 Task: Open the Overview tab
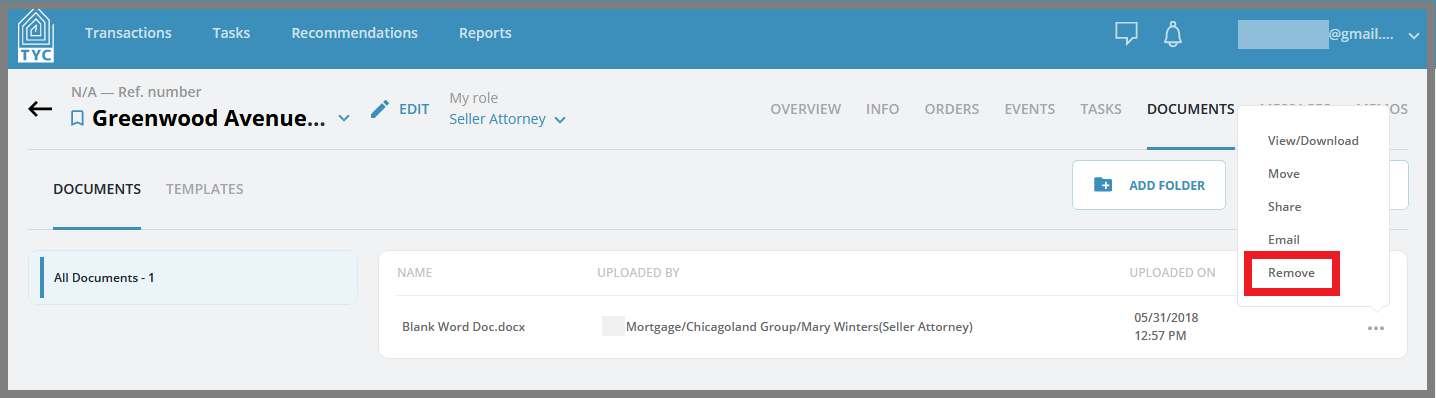tap(806, 109)
